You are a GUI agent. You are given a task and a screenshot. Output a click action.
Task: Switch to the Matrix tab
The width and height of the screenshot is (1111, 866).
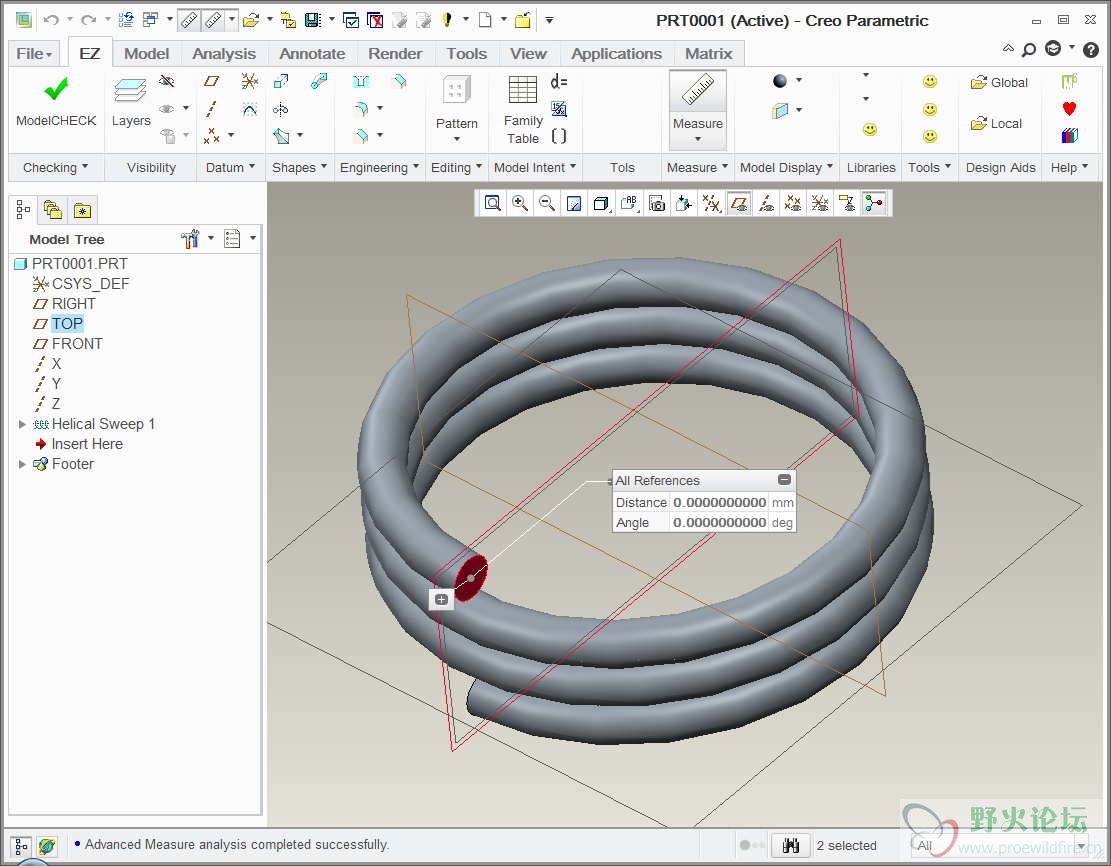[x=709, y=54]
